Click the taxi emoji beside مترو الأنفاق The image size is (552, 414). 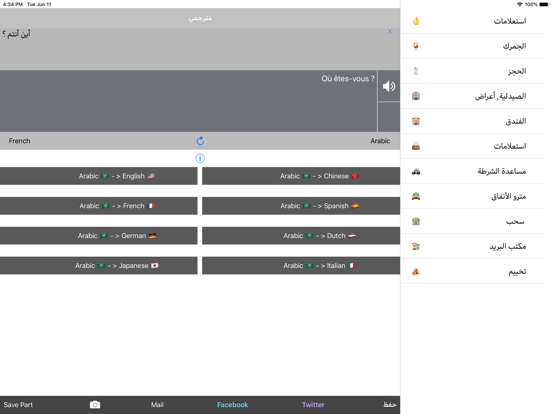click(416, 196)
